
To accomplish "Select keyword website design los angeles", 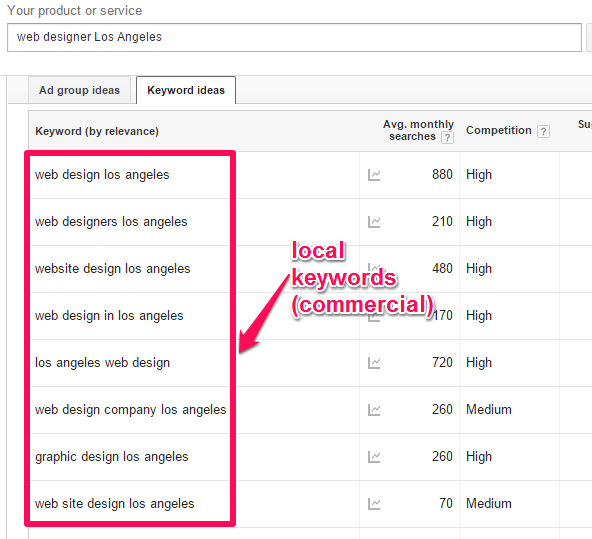I will click(113, 269).
